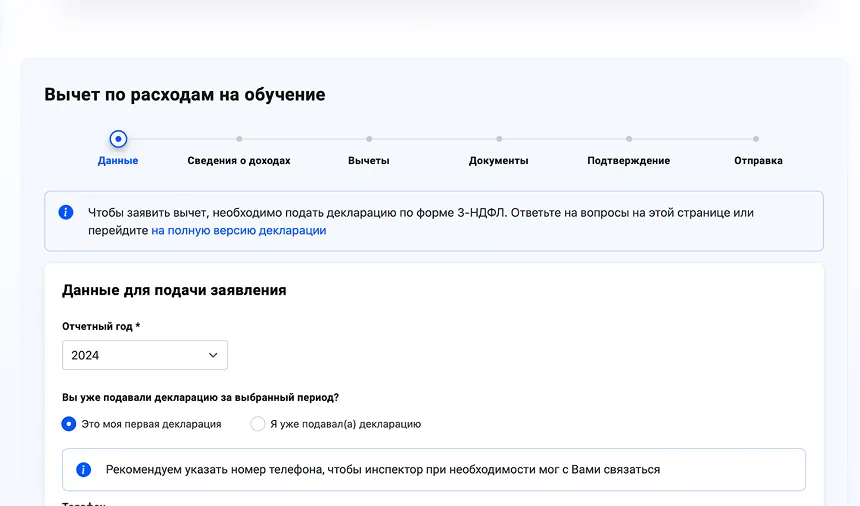Open the Отчетный год dropdown showing 2024
The image size is (860, 506).
click(x=144, y=355)
